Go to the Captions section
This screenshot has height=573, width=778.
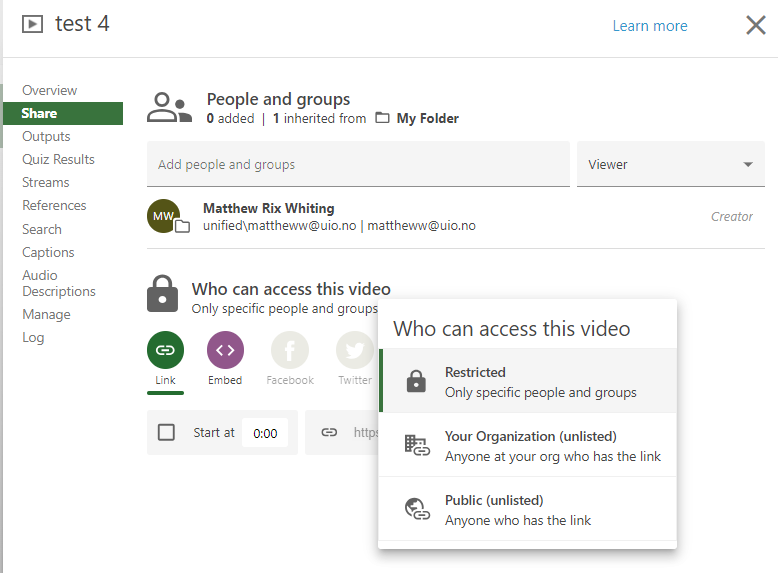[x=48, y=253]
